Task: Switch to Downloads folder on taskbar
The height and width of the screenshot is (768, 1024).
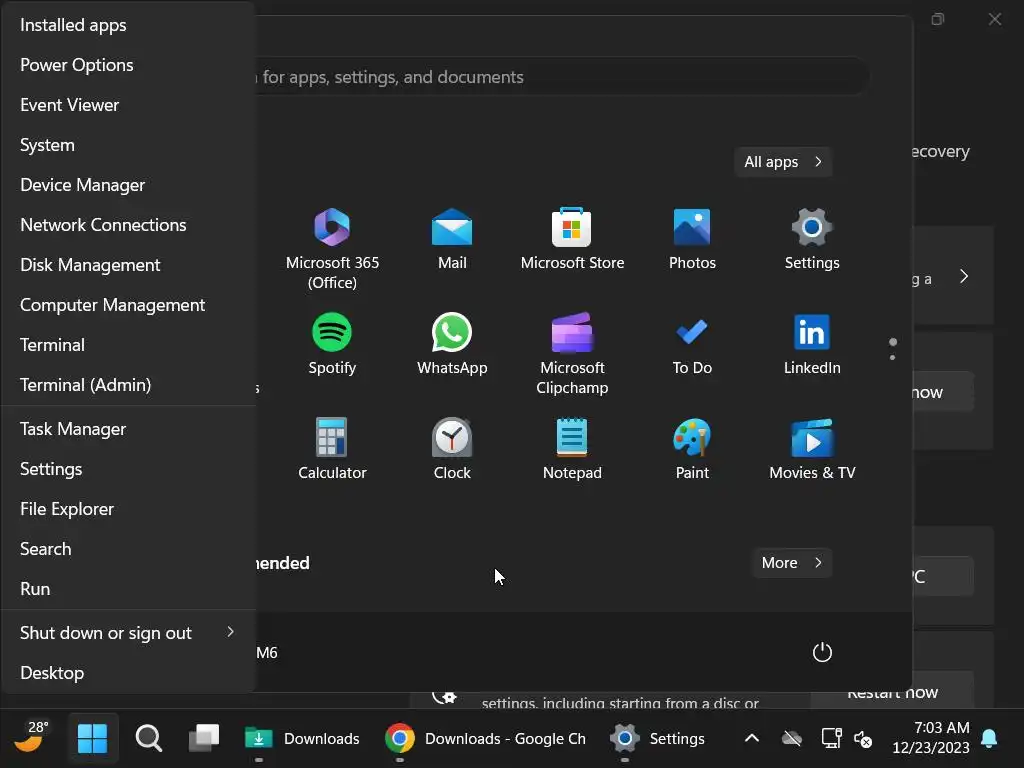Action: pos(302,738)
